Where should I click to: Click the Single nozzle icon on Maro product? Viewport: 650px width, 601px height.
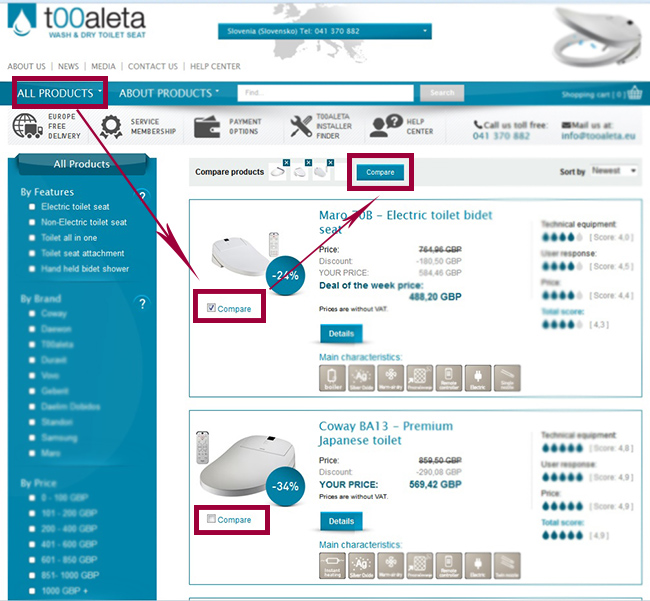click(507, 378)
